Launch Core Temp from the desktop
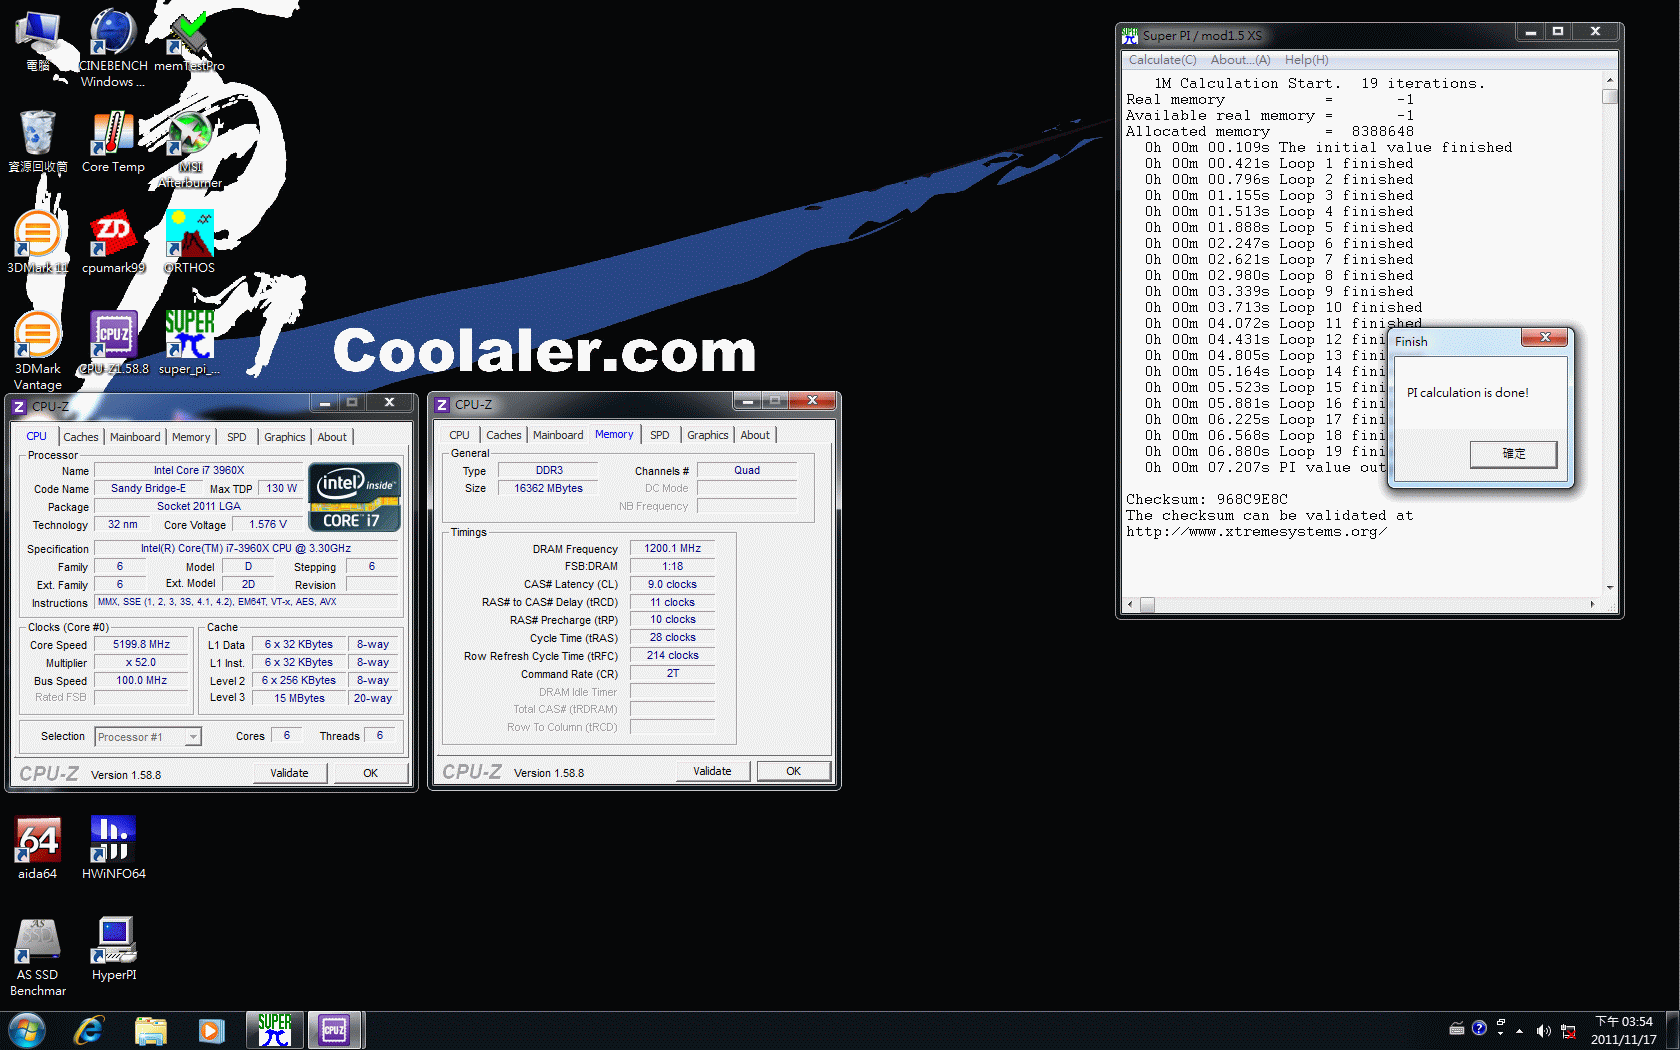The width and height of the screenshot is (1680, 1050). coord(113,142)
